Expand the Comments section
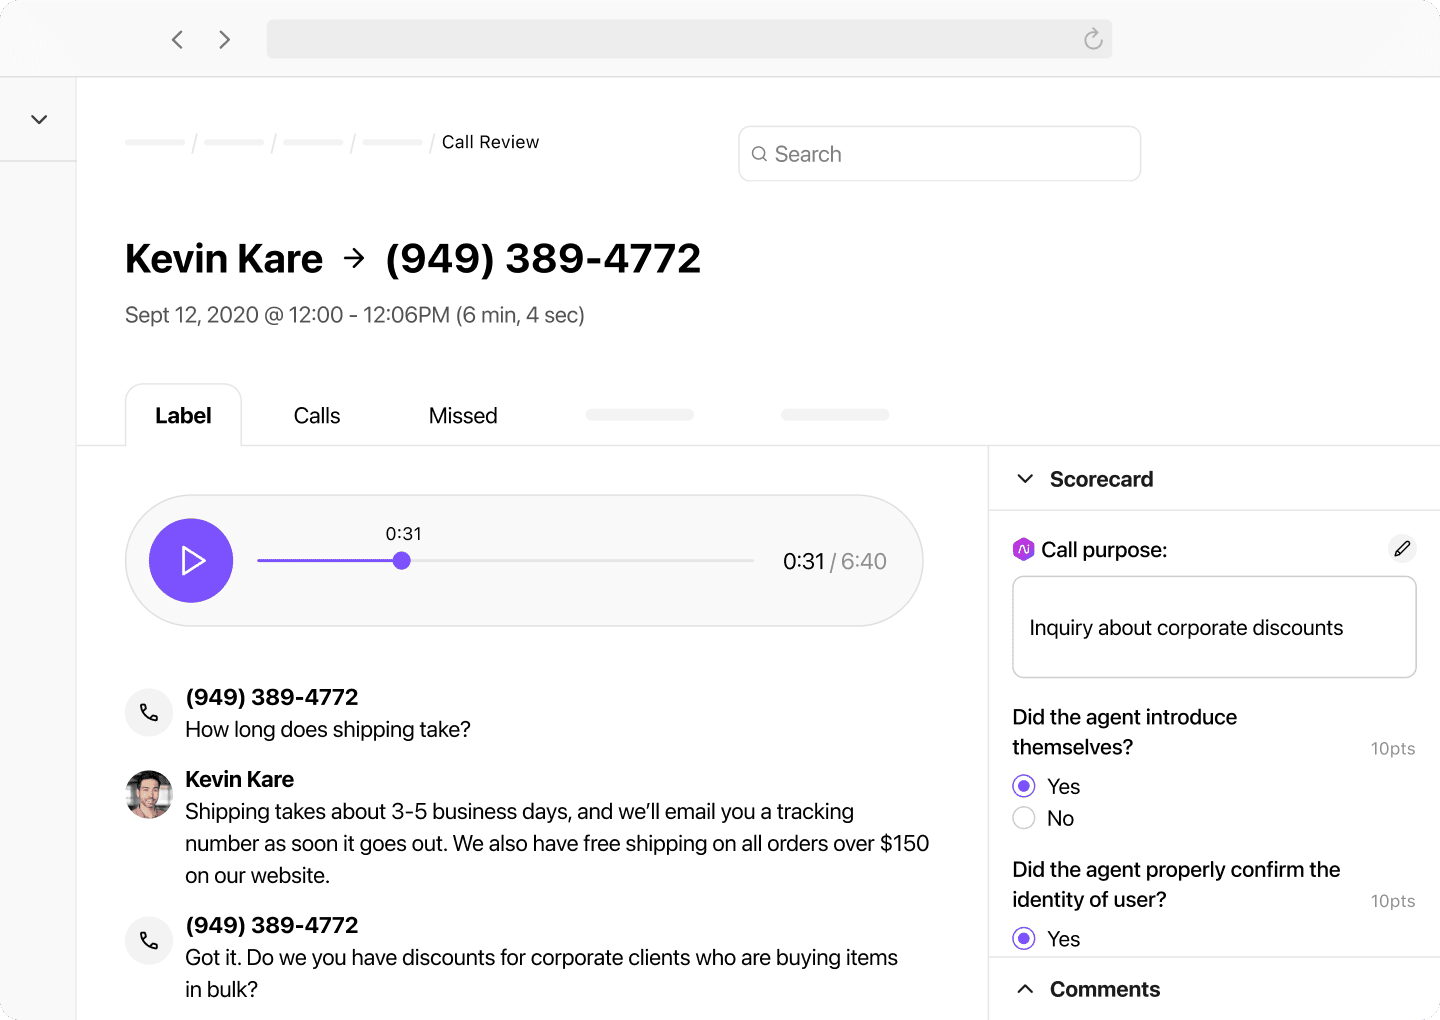The height and width of the screenshot is (1020, 1440). 1025,989
